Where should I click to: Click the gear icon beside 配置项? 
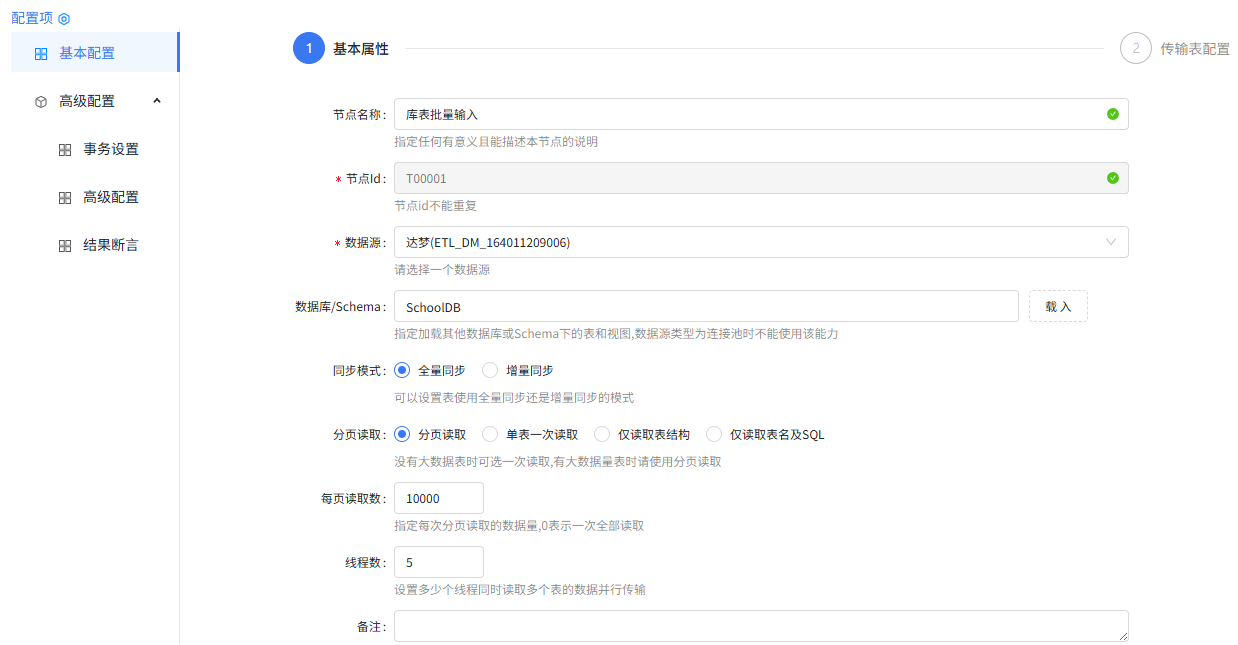(x=64, y=17)
